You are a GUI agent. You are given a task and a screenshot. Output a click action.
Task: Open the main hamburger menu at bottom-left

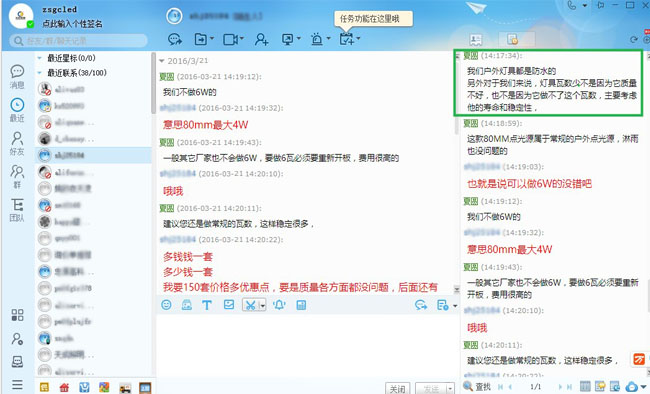click(17, 384)
